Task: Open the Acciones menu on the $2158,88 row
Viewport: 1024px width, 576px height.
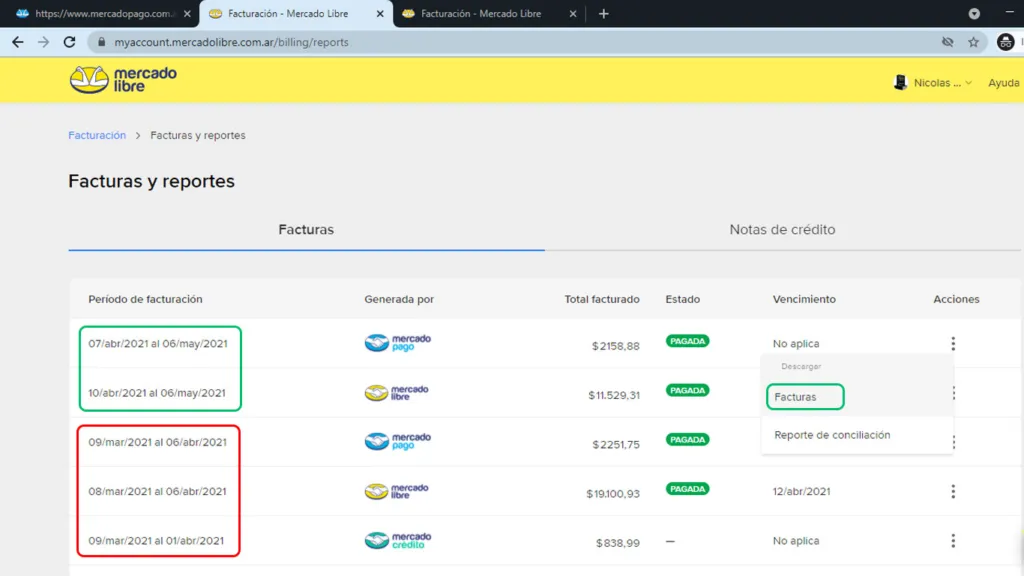Action: click(x=953, y=343)
